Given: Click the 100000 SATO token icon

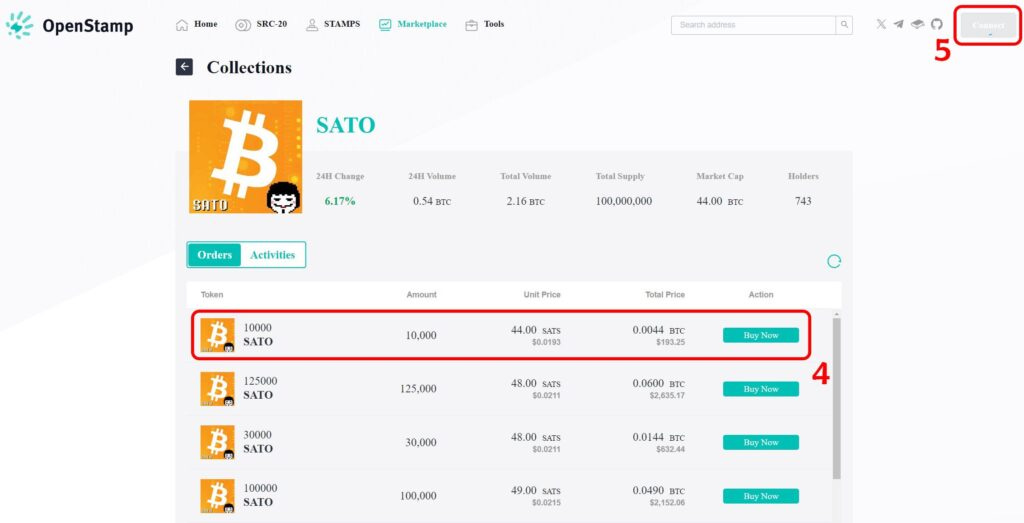Looking at the screenshot, I should [217, 496].
